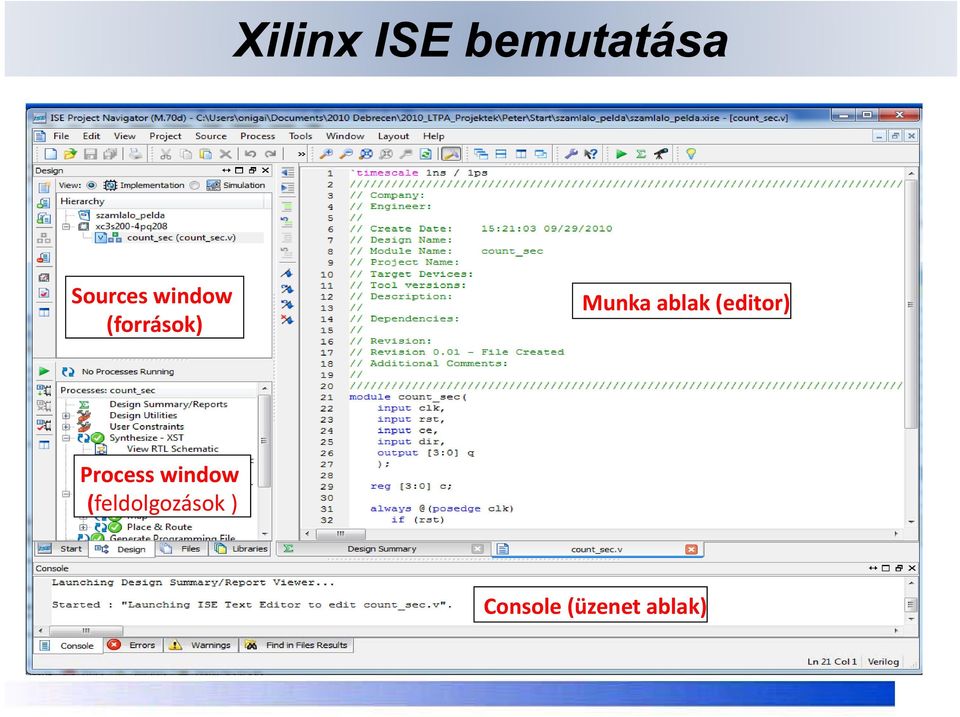The height and width of the screenshot is (717, 960).
Task: Click the editor horizontal scrollbar thumb
Action: (x=340, y=534)
